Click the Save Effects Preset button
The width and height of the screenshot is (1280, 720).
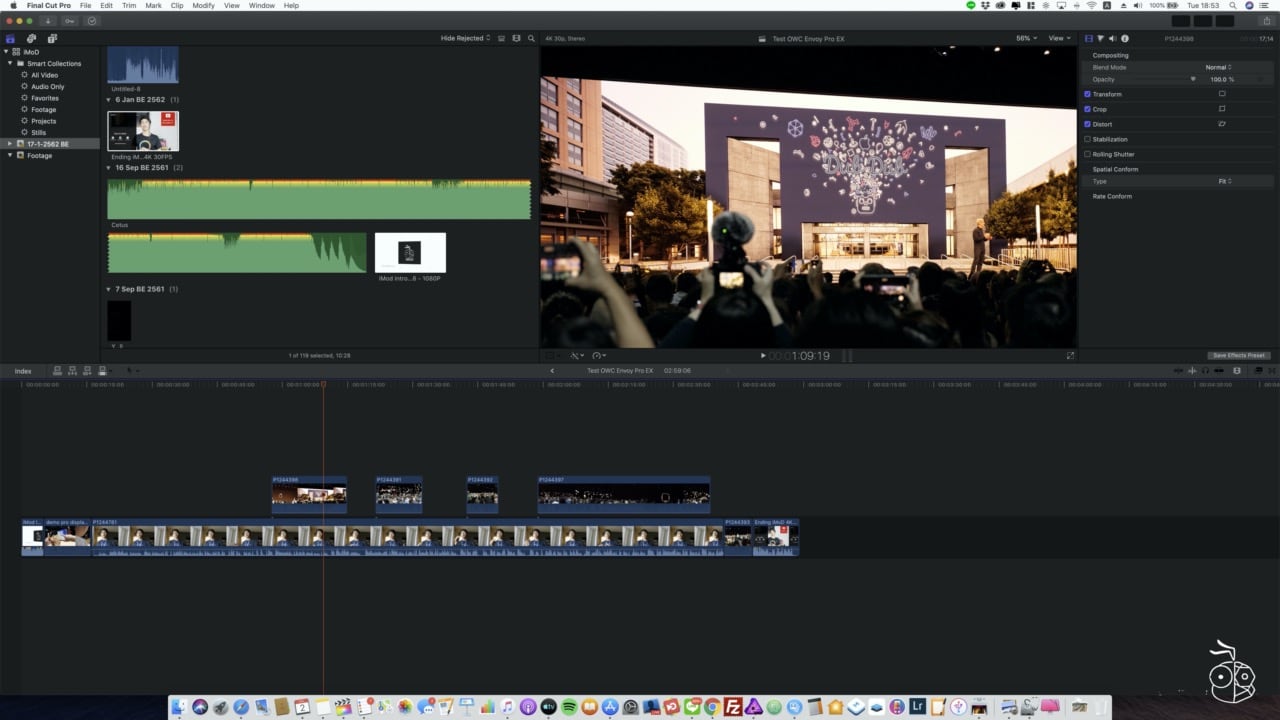coord(1240,355)
